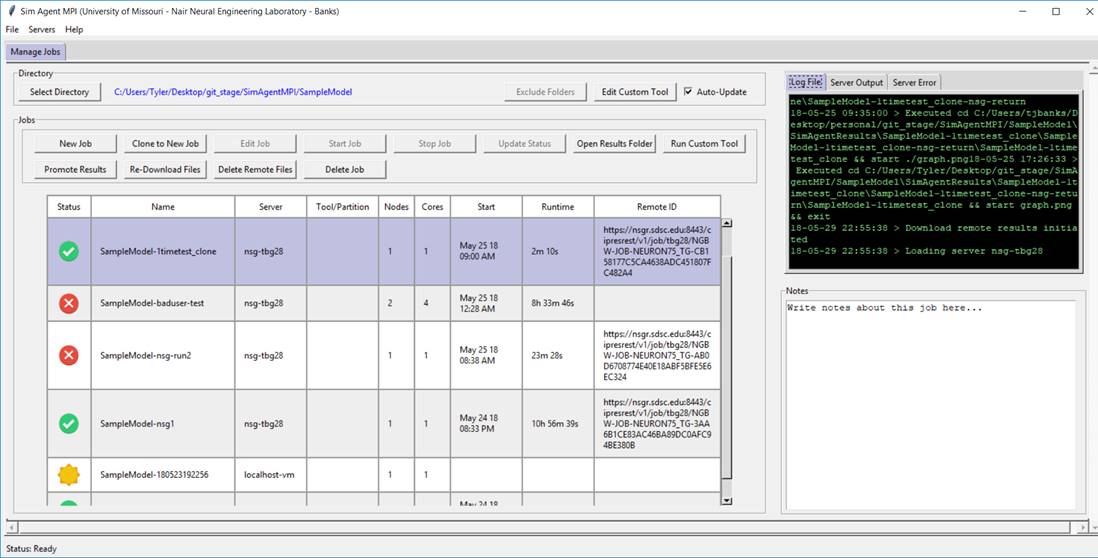Screen dimensions: 1098x558
Task: Click the feather app icon in the title bar
Action: click(x=10, y=11)
